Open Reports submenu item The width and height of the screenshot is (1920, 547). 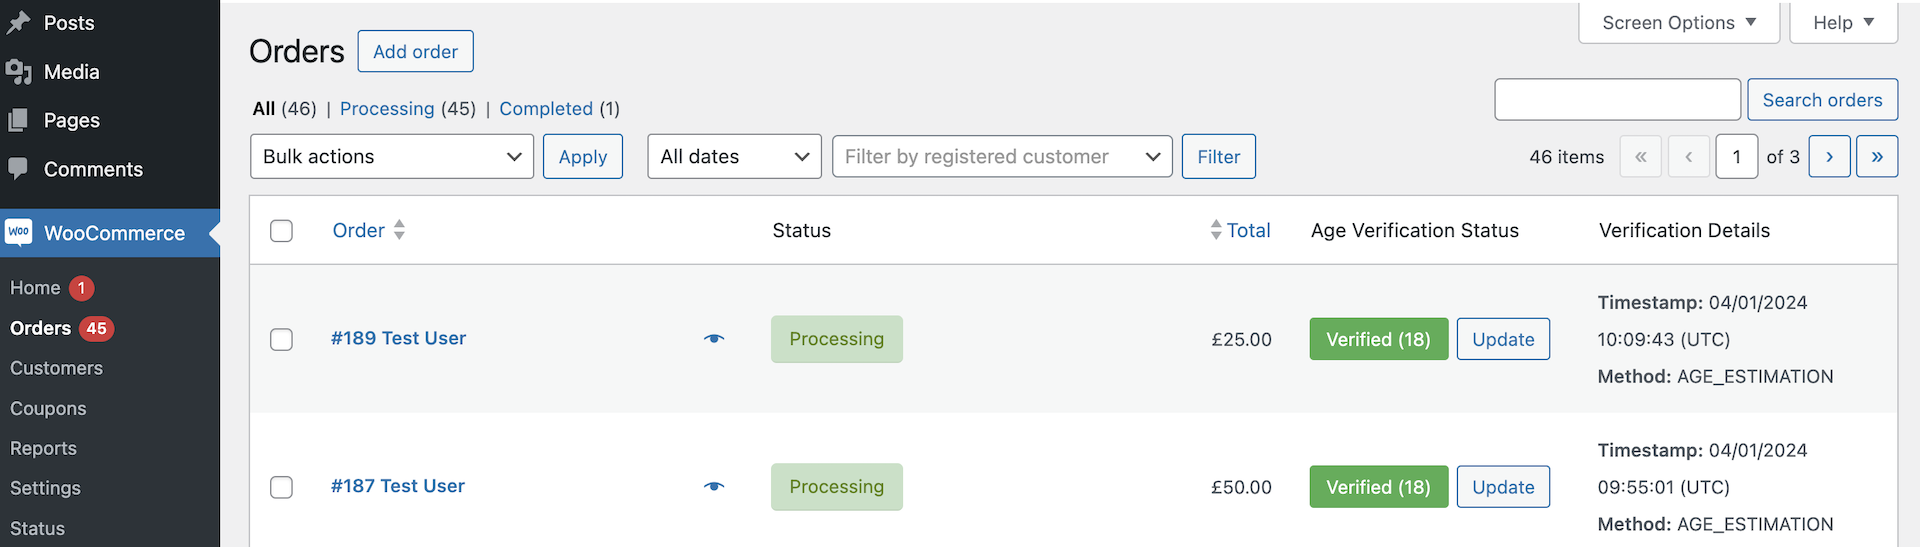43,449
